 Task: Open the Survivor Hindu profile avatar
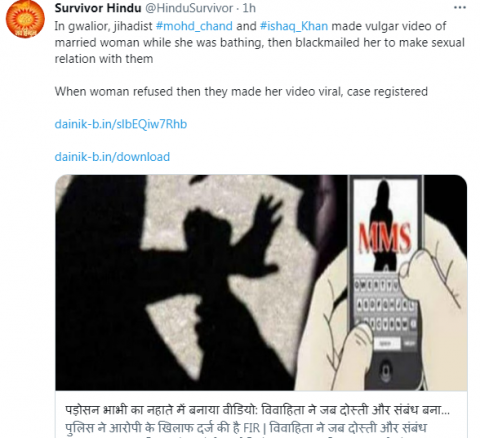tap(25, 19)
